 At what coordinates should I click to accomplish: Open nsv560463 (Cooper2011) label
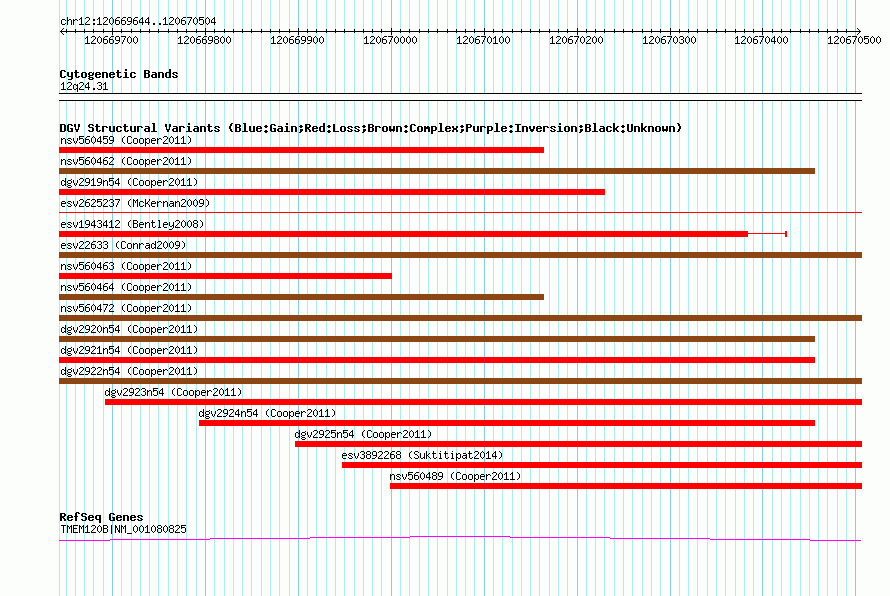(126, 266)
